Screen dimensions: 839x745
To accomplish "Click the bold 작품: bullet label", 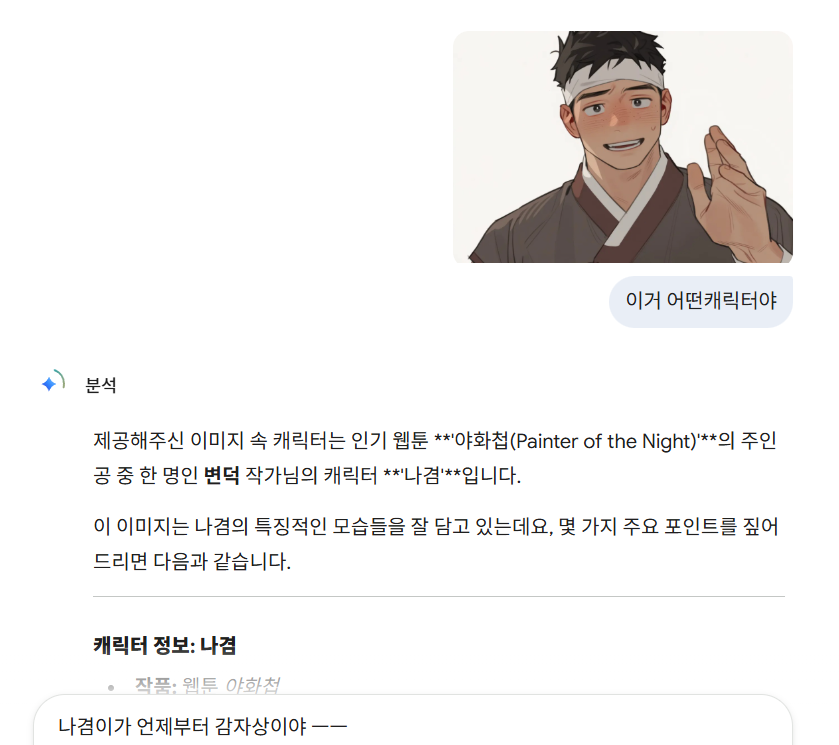I will pyautogui.click(x=156, y=685).
